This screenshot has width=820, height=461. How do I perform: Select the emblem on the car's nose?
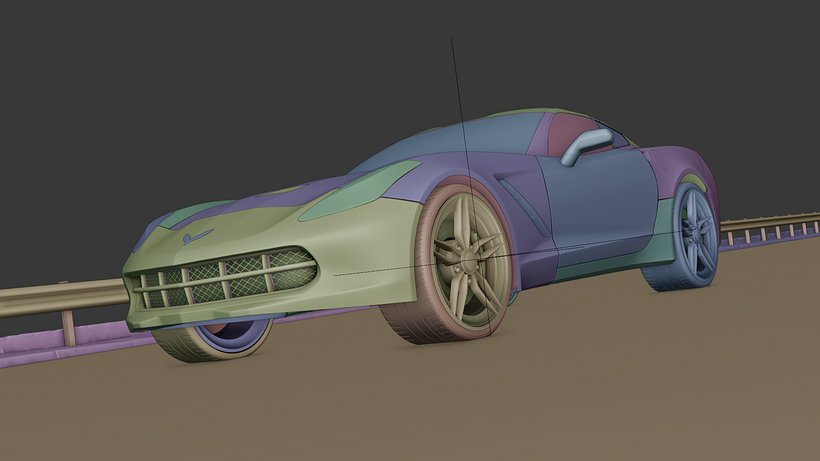click(197, 236)
